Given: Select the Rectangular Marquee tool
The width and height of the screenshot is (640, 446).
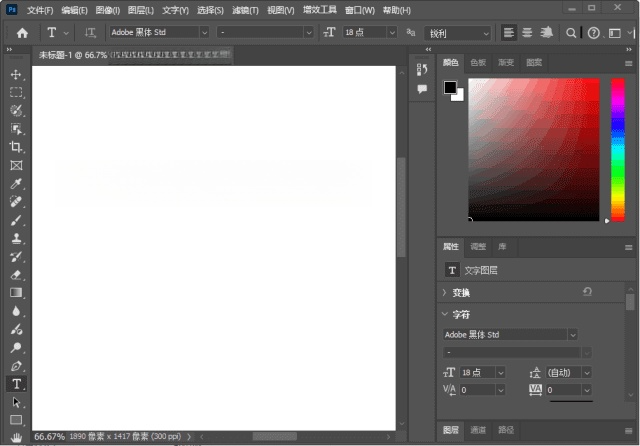Looking at the screenshot, I should (x=16, y=93).
